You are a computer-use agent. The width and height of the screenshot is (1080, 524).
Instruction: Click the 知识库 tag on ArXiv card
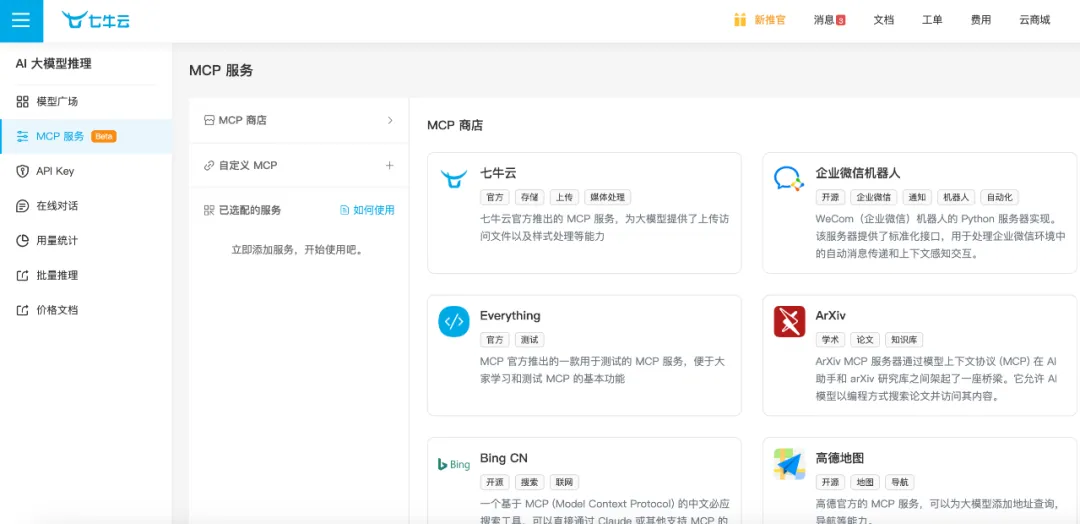(904, 340)
